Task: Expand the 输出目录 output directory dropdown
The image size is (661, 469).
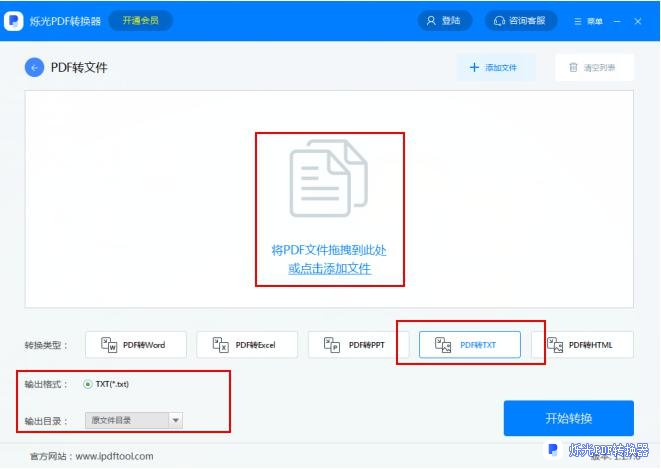Action: click(x=175, y=420)
